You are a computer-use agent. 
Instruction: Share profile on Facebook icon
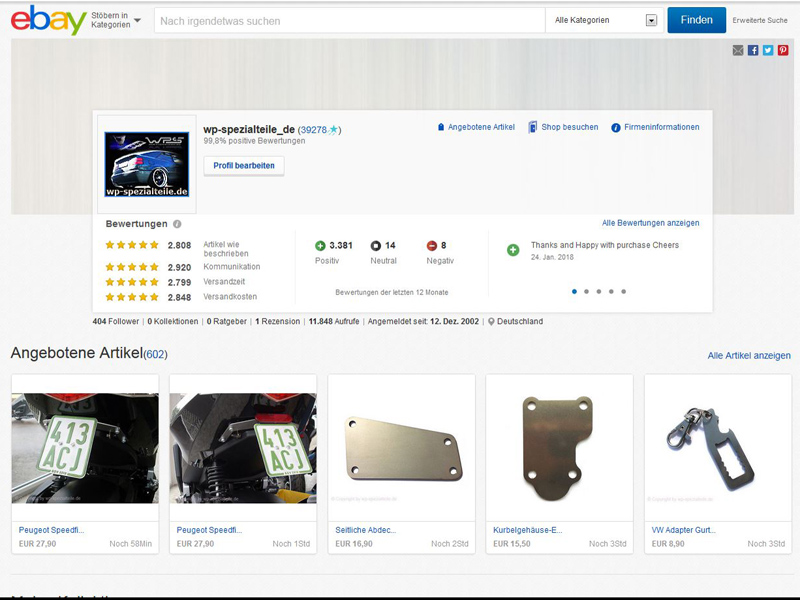tap(753, 50)
